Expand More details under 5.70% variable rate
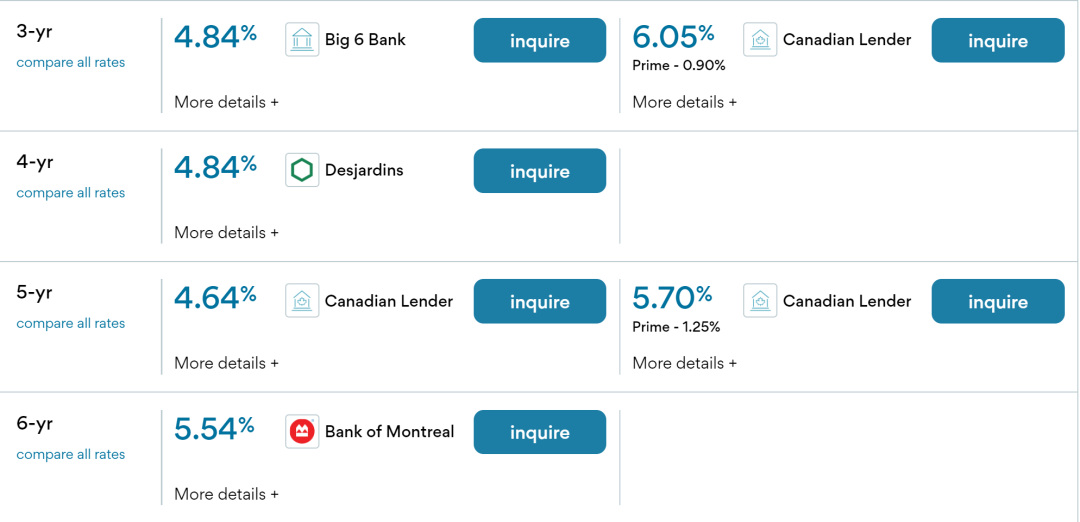 point(685,363)
